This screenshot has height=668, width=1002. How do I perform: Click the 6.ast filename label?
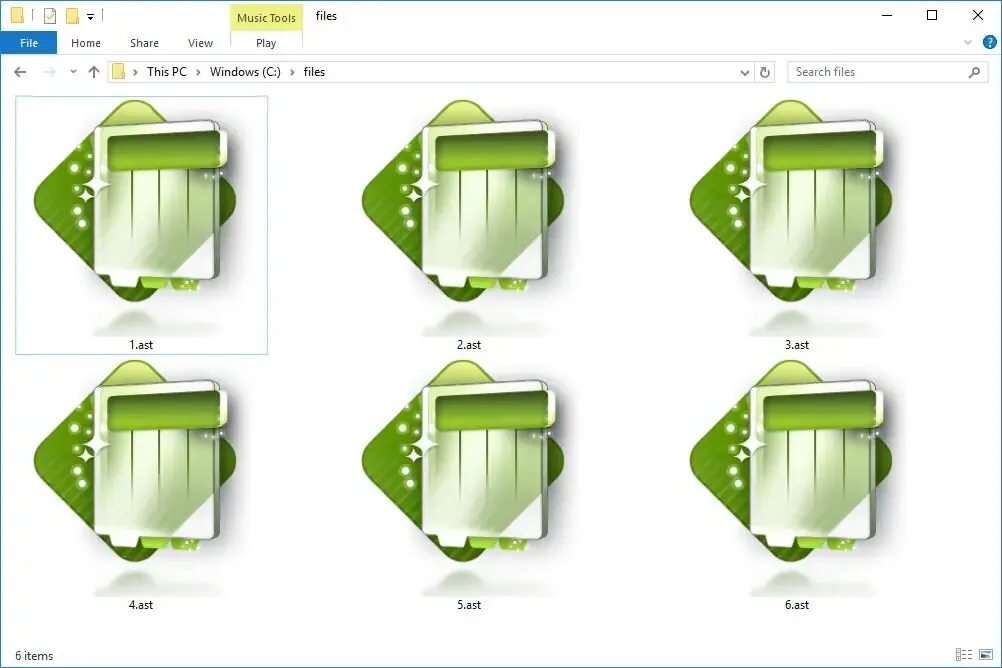797,605
